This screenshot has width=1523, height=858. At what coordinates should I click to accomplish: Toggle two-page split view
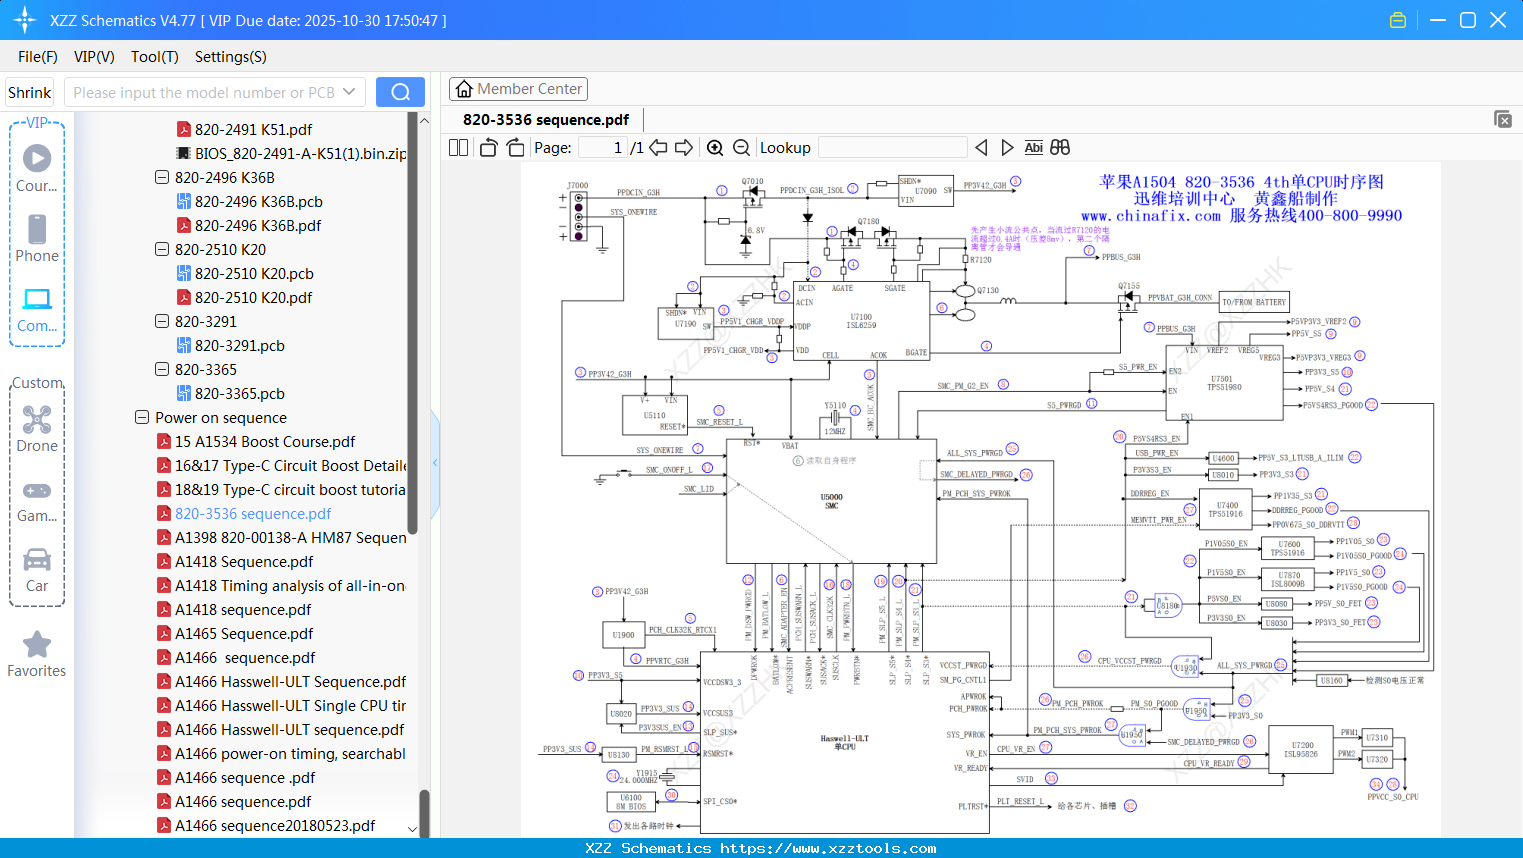[458, 148]
